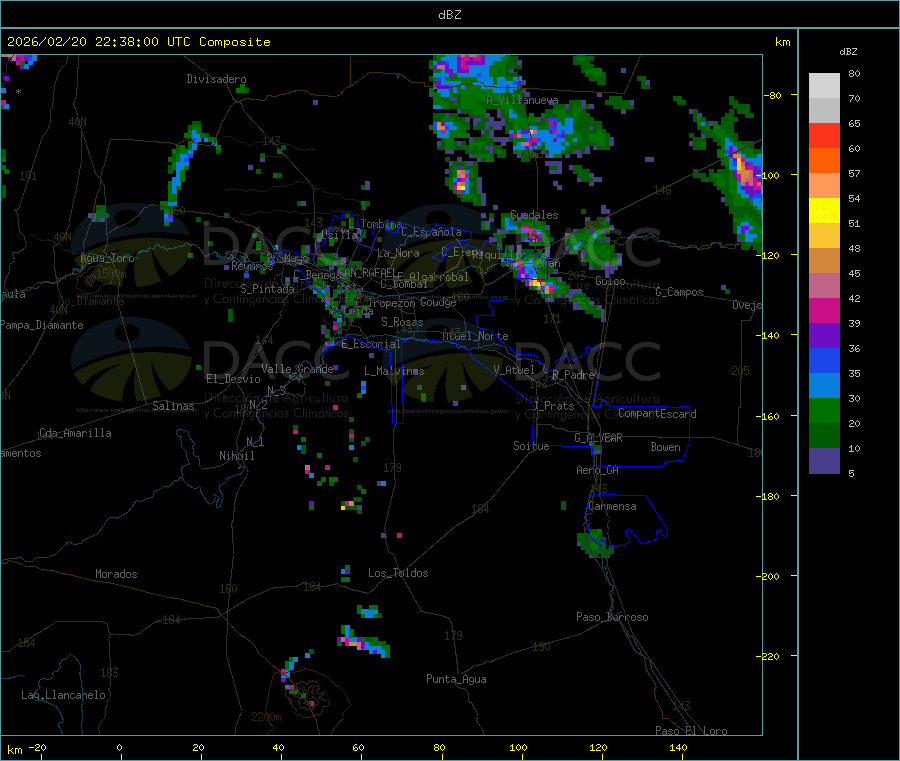Click the Pampa_Diamante label
The width and height of the screenshot is (900, 761).
click(41, 325)
